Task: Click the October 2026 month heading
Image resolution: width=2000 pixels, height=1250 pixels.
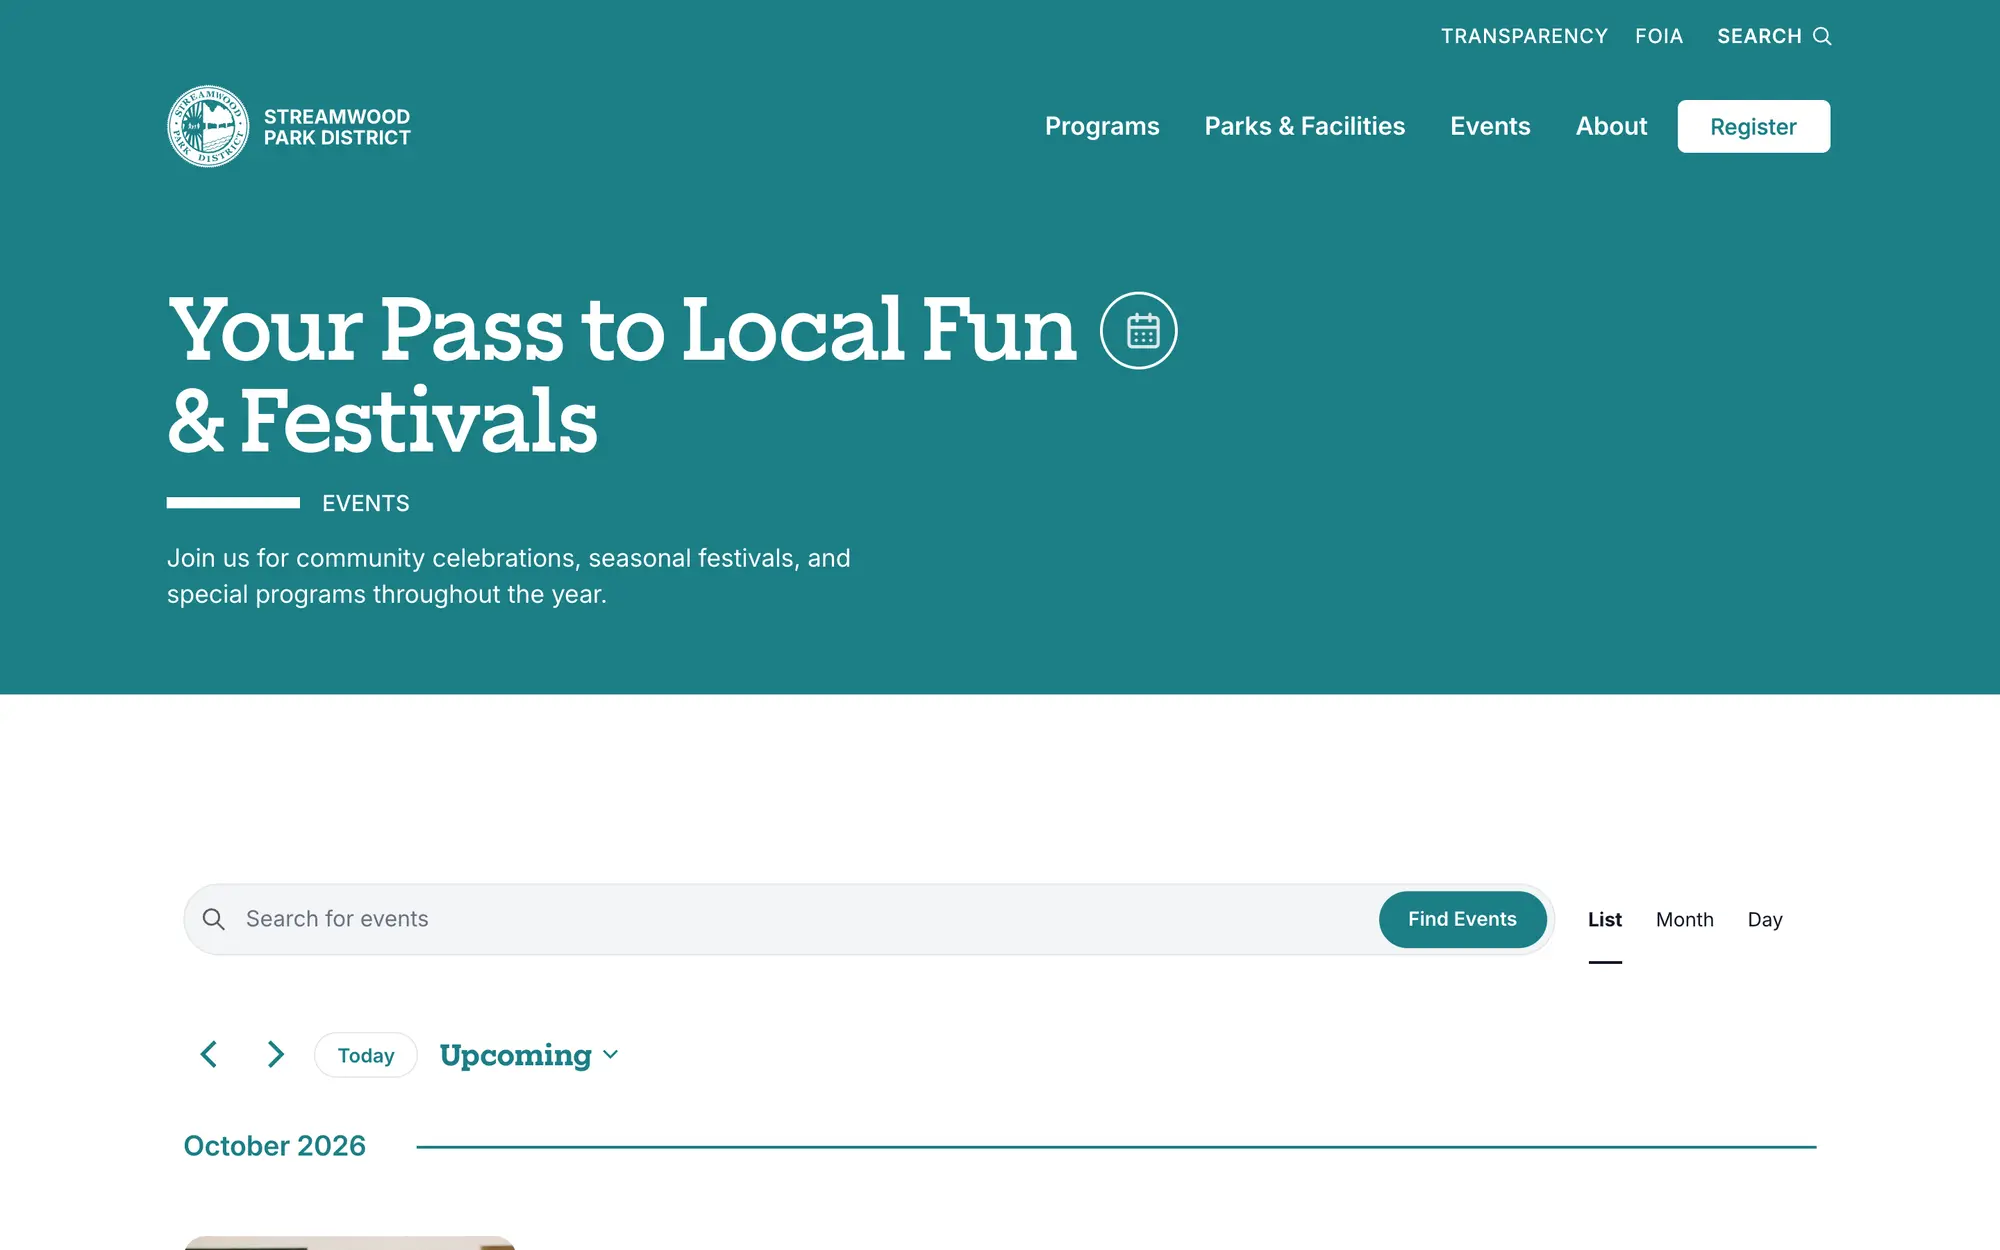Action: (274, 1146)
